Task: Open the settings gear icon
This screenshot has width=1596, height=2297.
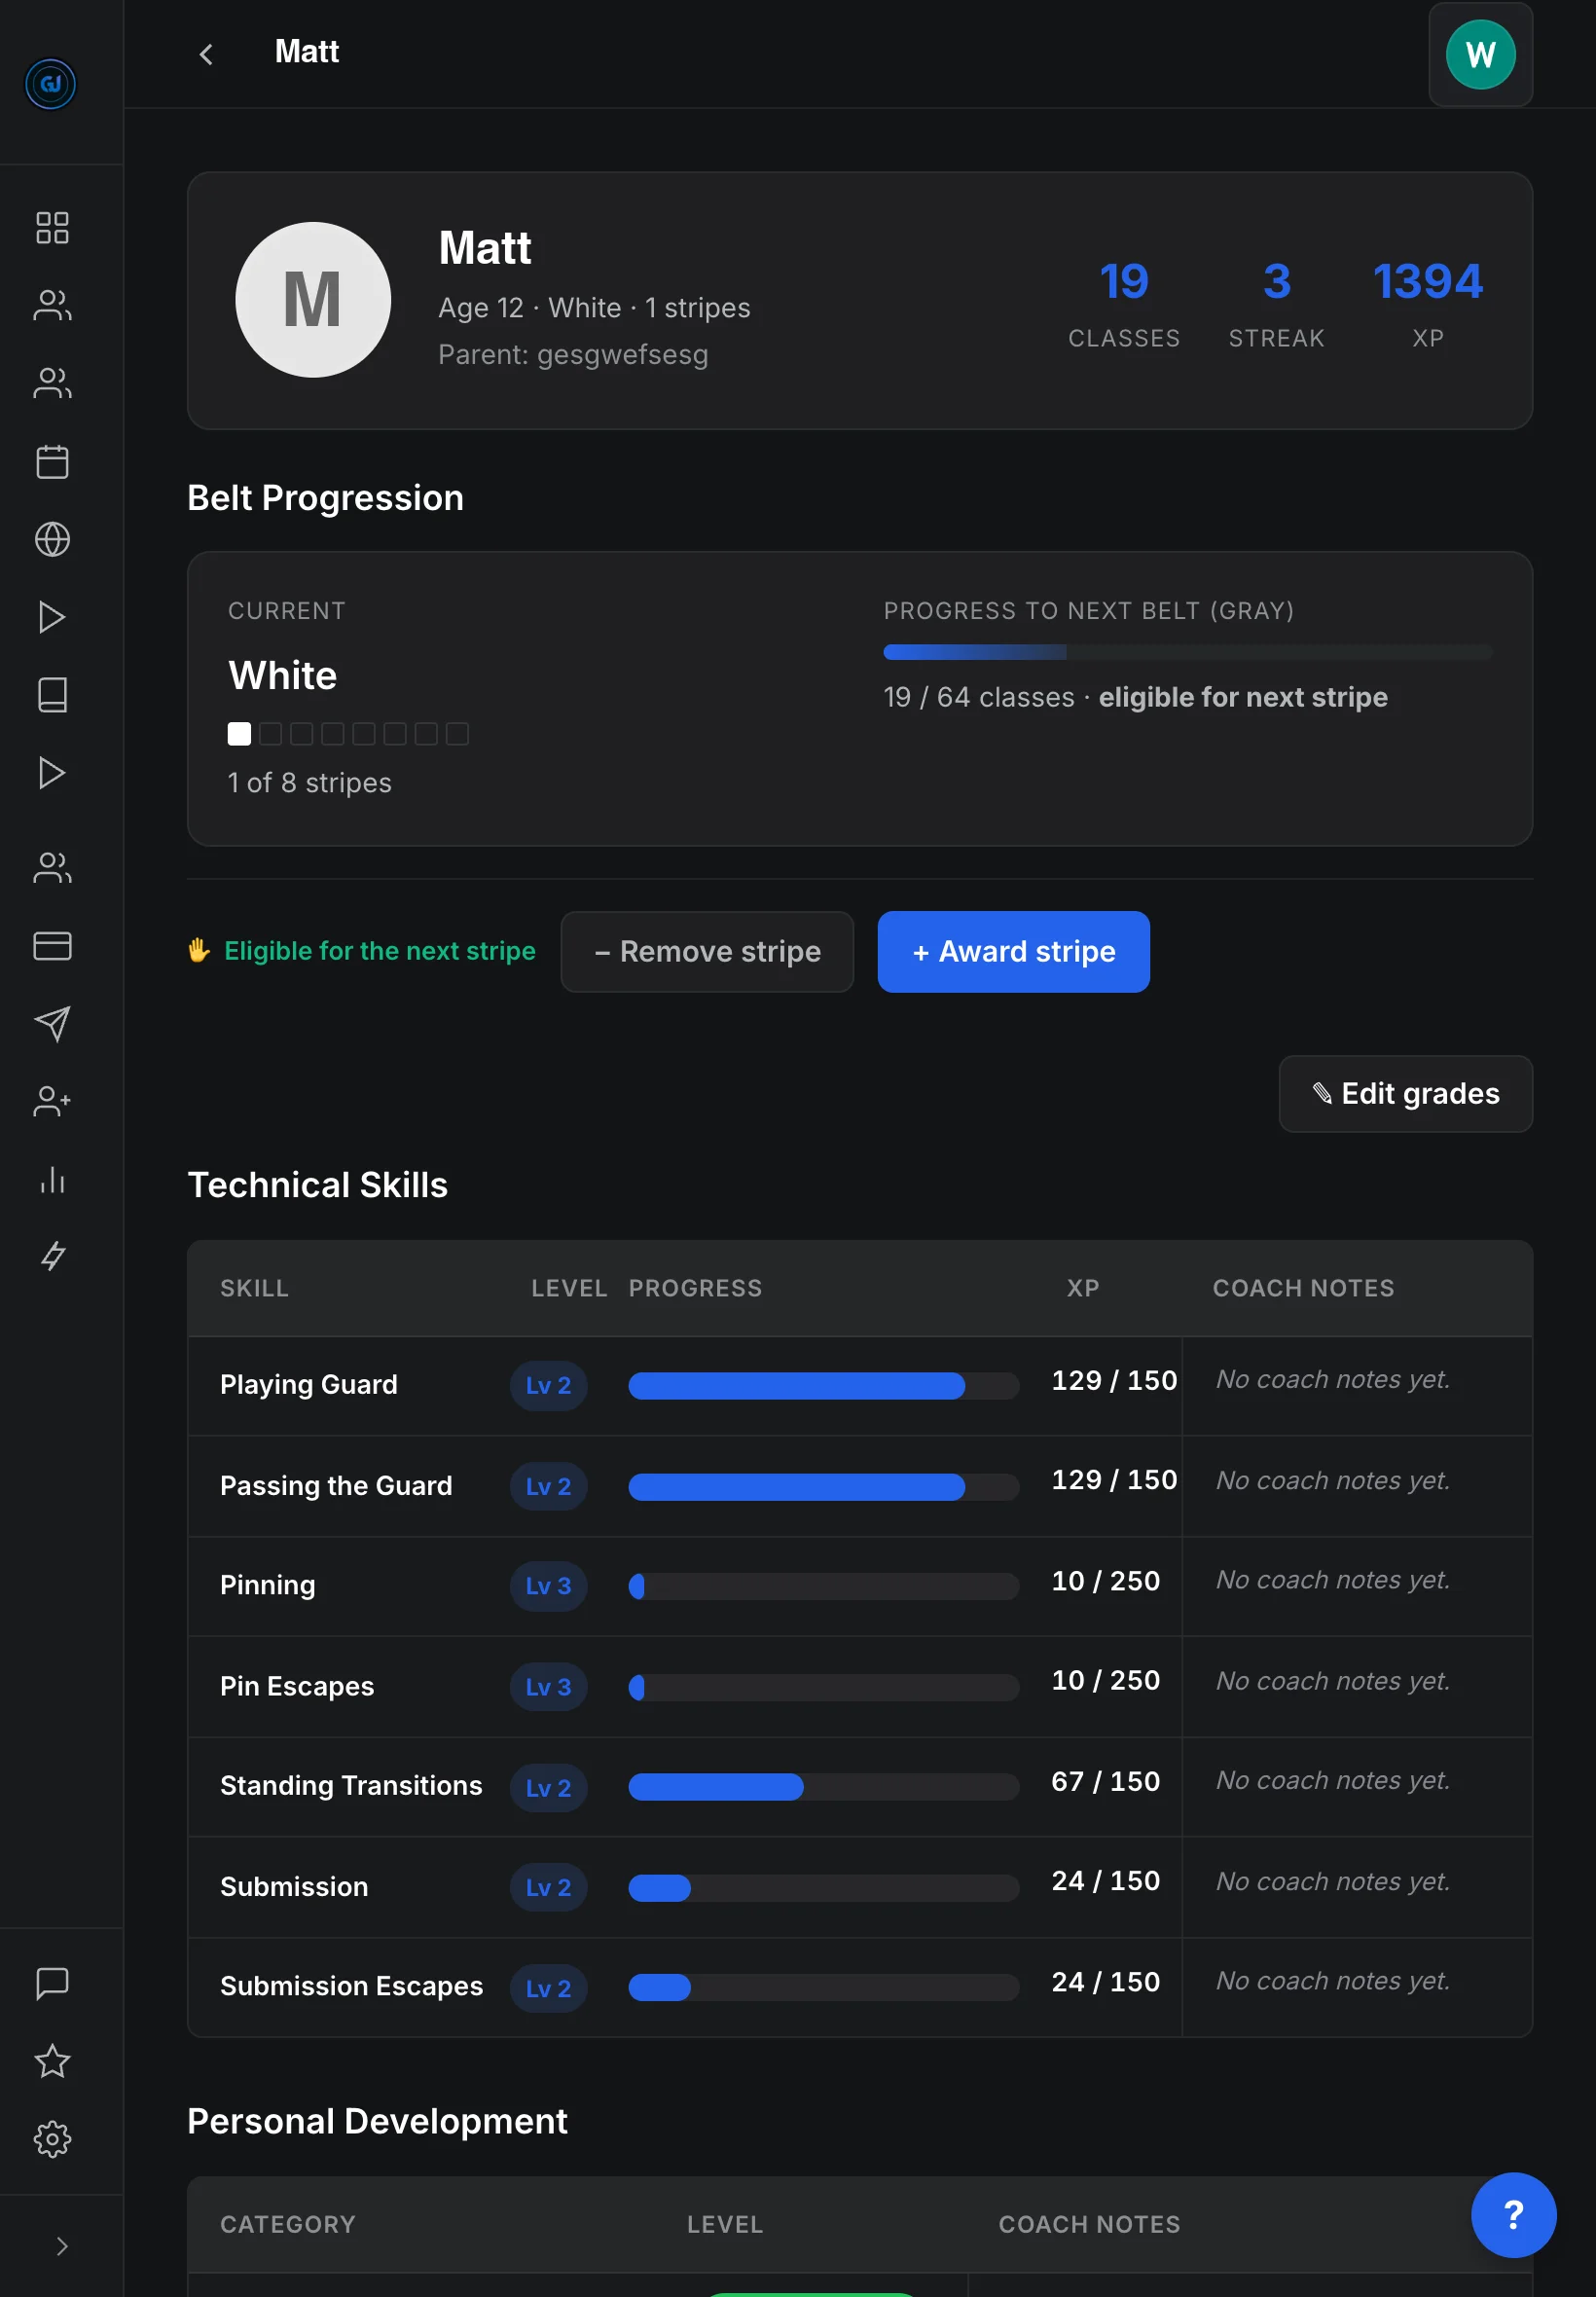Action: pyautogui.click(x=52, y=2140)
